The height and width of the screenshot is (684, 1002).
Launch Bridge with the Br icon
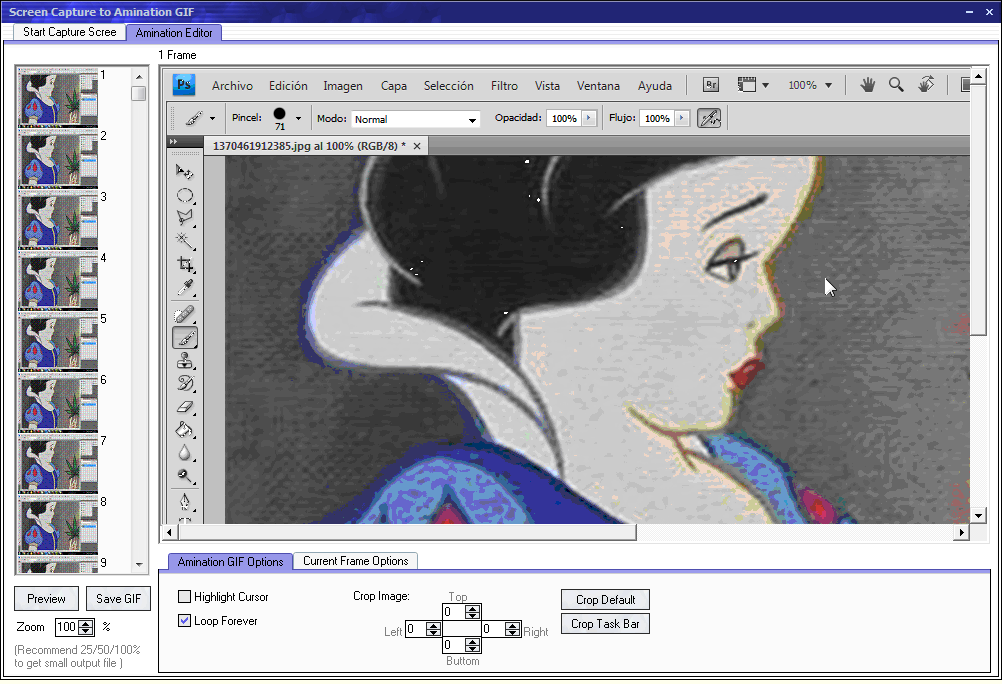click(711, 85)
